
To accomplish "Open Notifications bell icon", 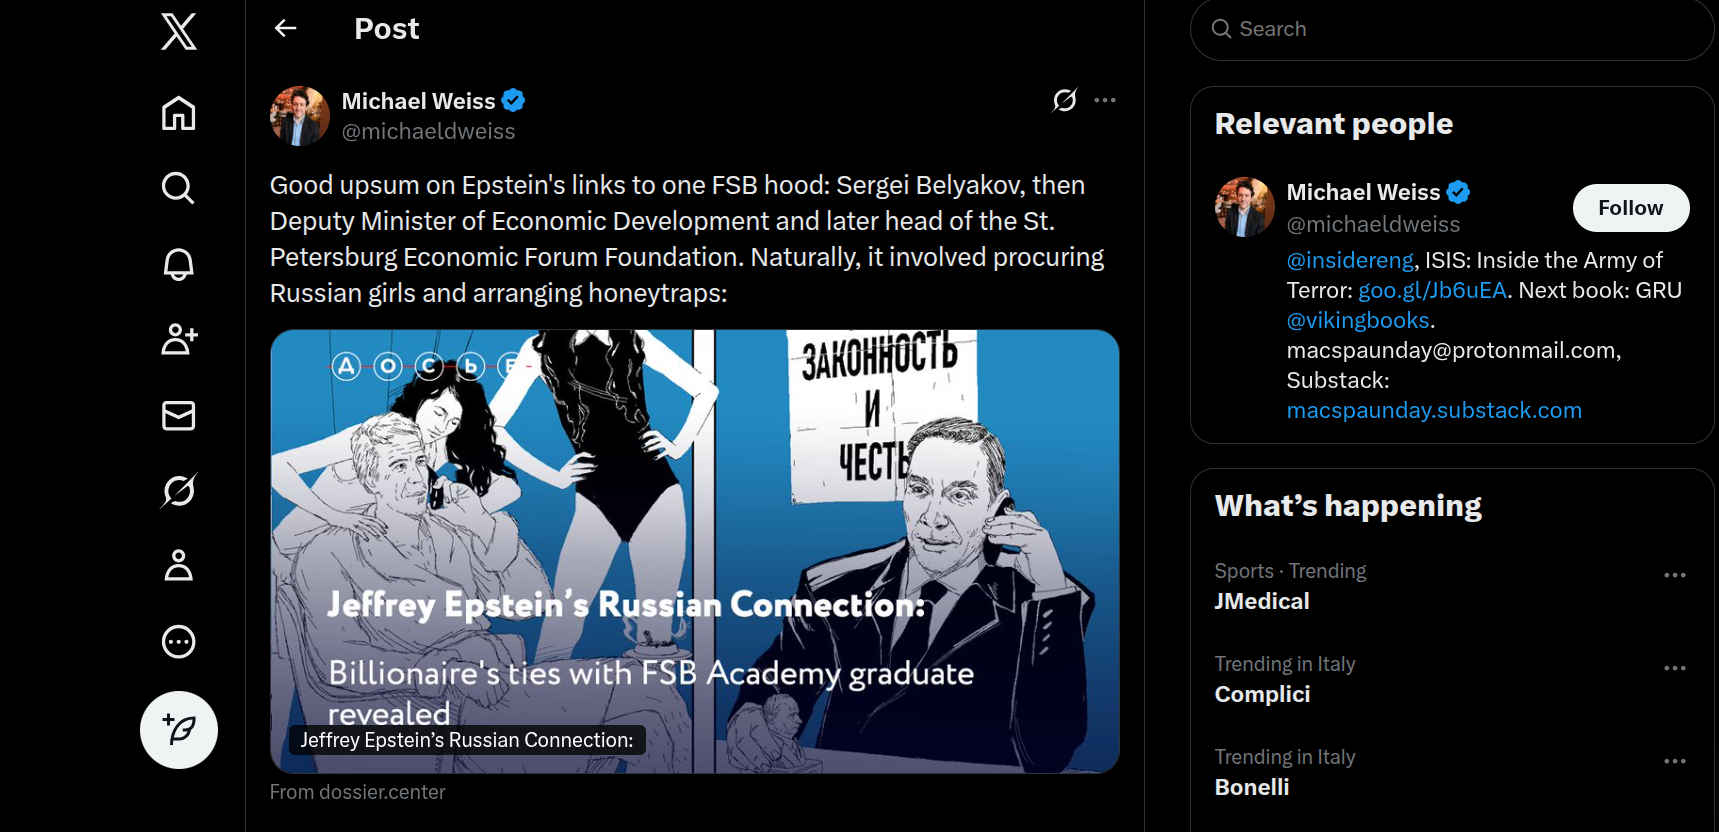I will tap(179, 264).
